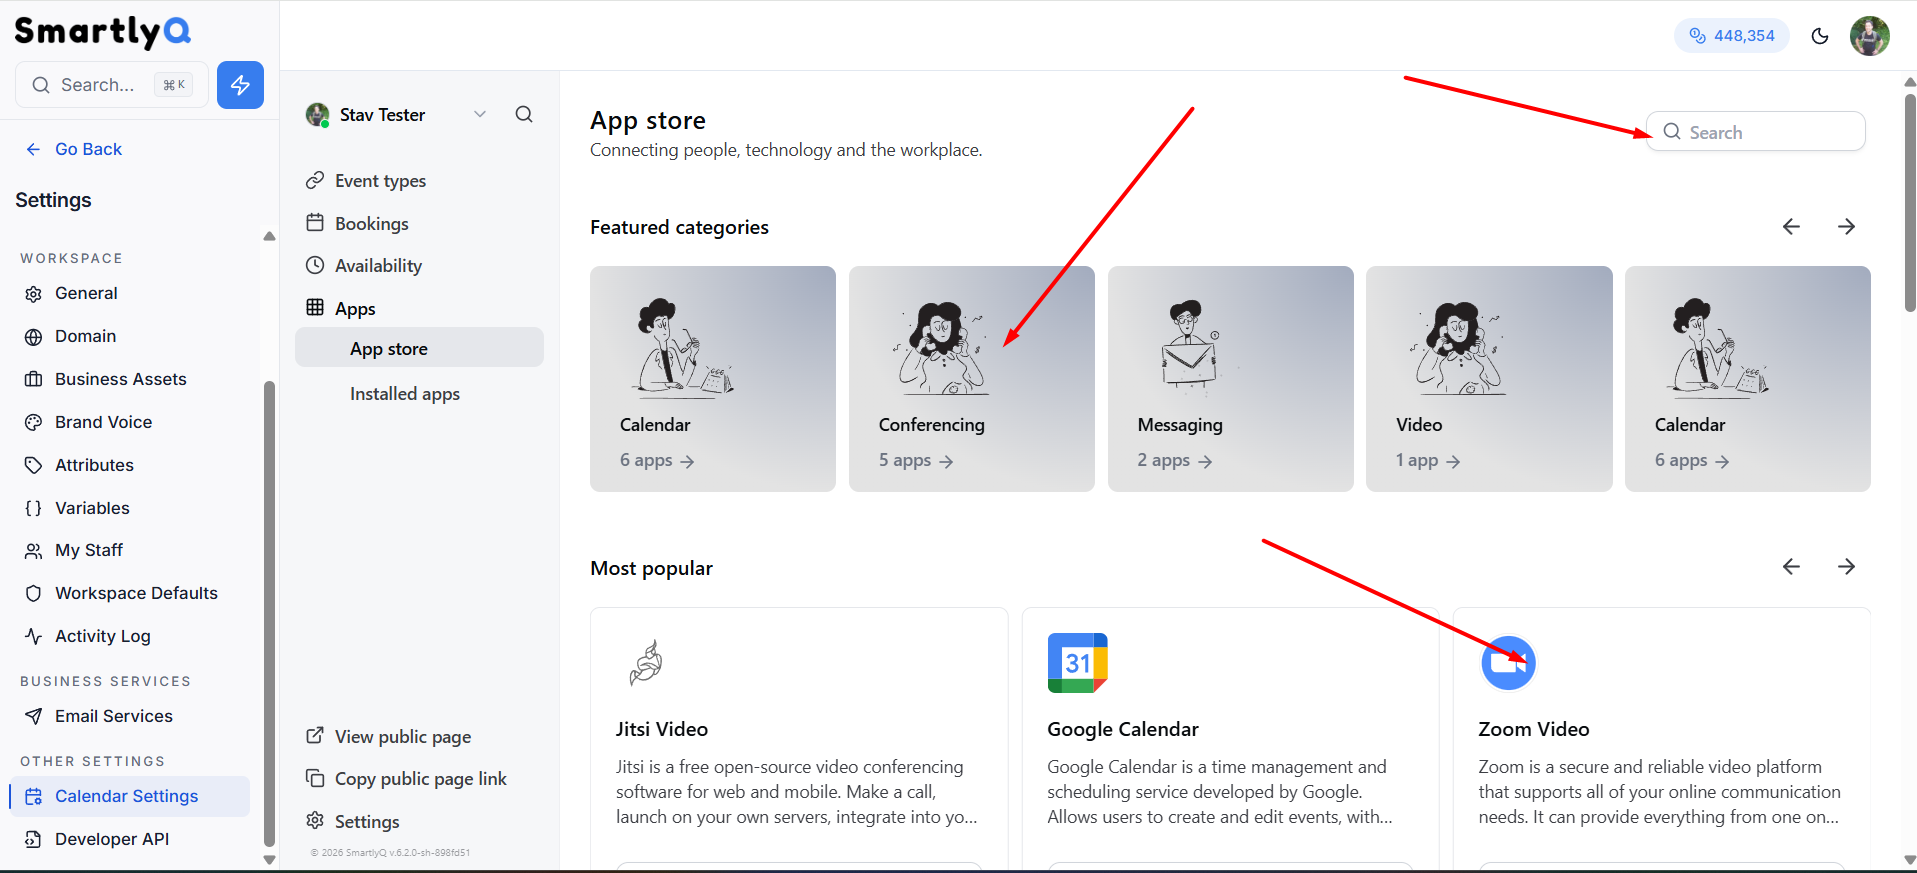Open Workspace Defaults settings
1917x873 pixels.
[x=136, y=593]
